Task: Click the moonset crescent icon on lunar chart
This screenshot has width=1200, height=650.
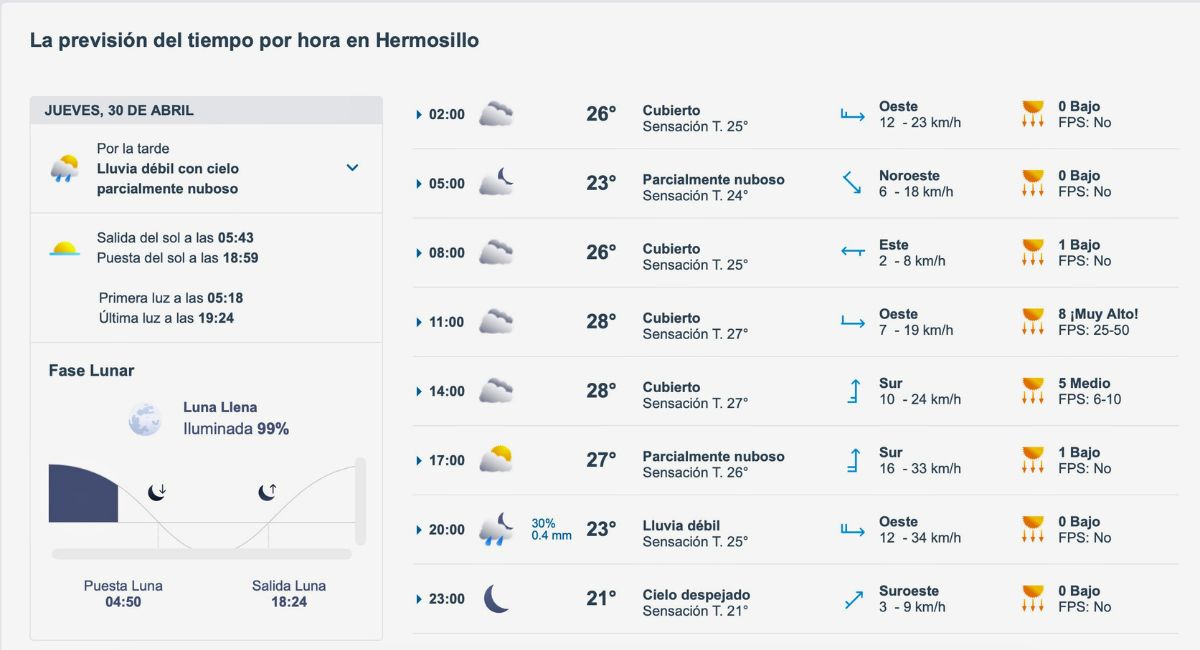Action: pos(157,491)
